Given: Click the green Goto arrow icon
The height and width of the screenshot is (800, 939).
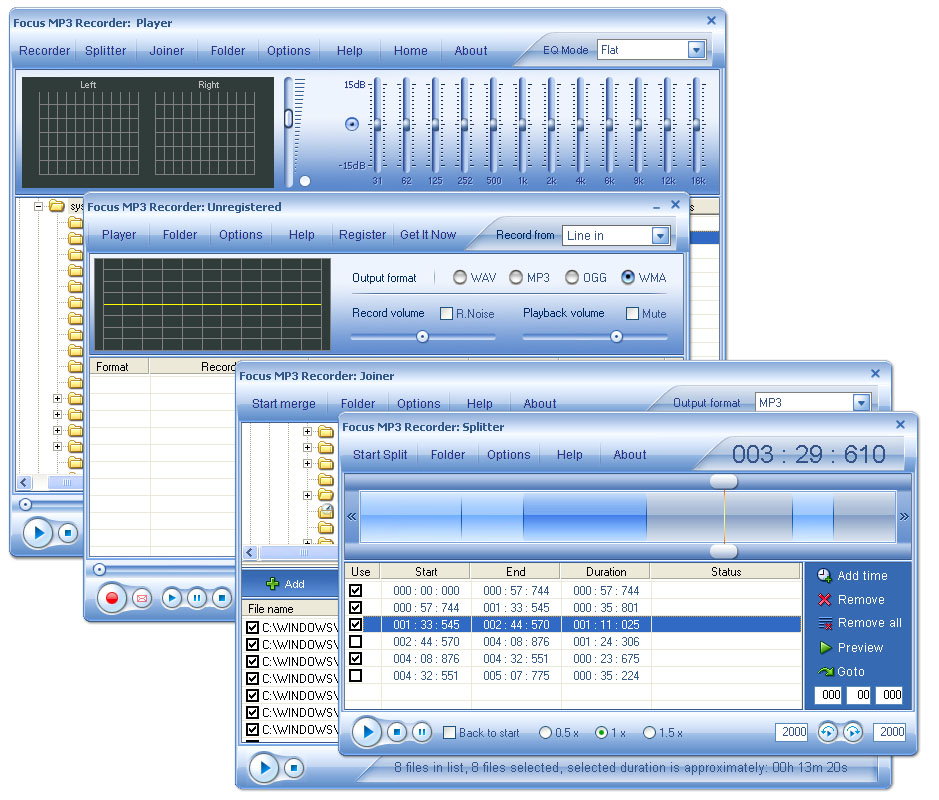Looking at the screenshot, I should coord(826,671).
